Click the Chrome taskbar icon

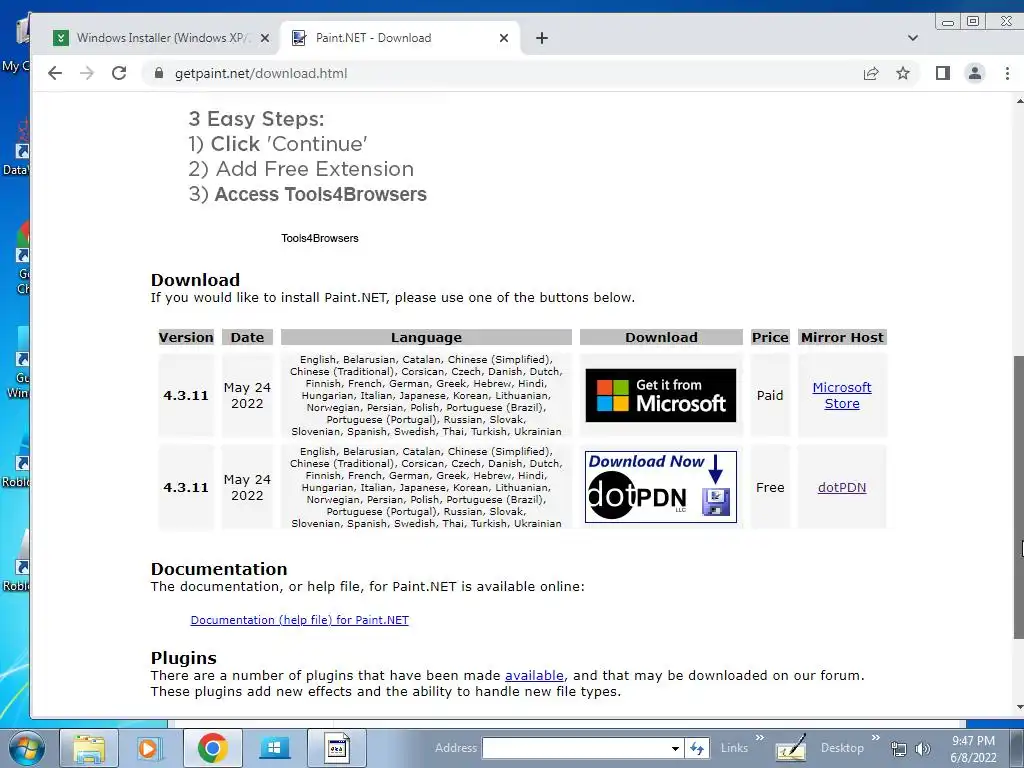click(212, 748)
